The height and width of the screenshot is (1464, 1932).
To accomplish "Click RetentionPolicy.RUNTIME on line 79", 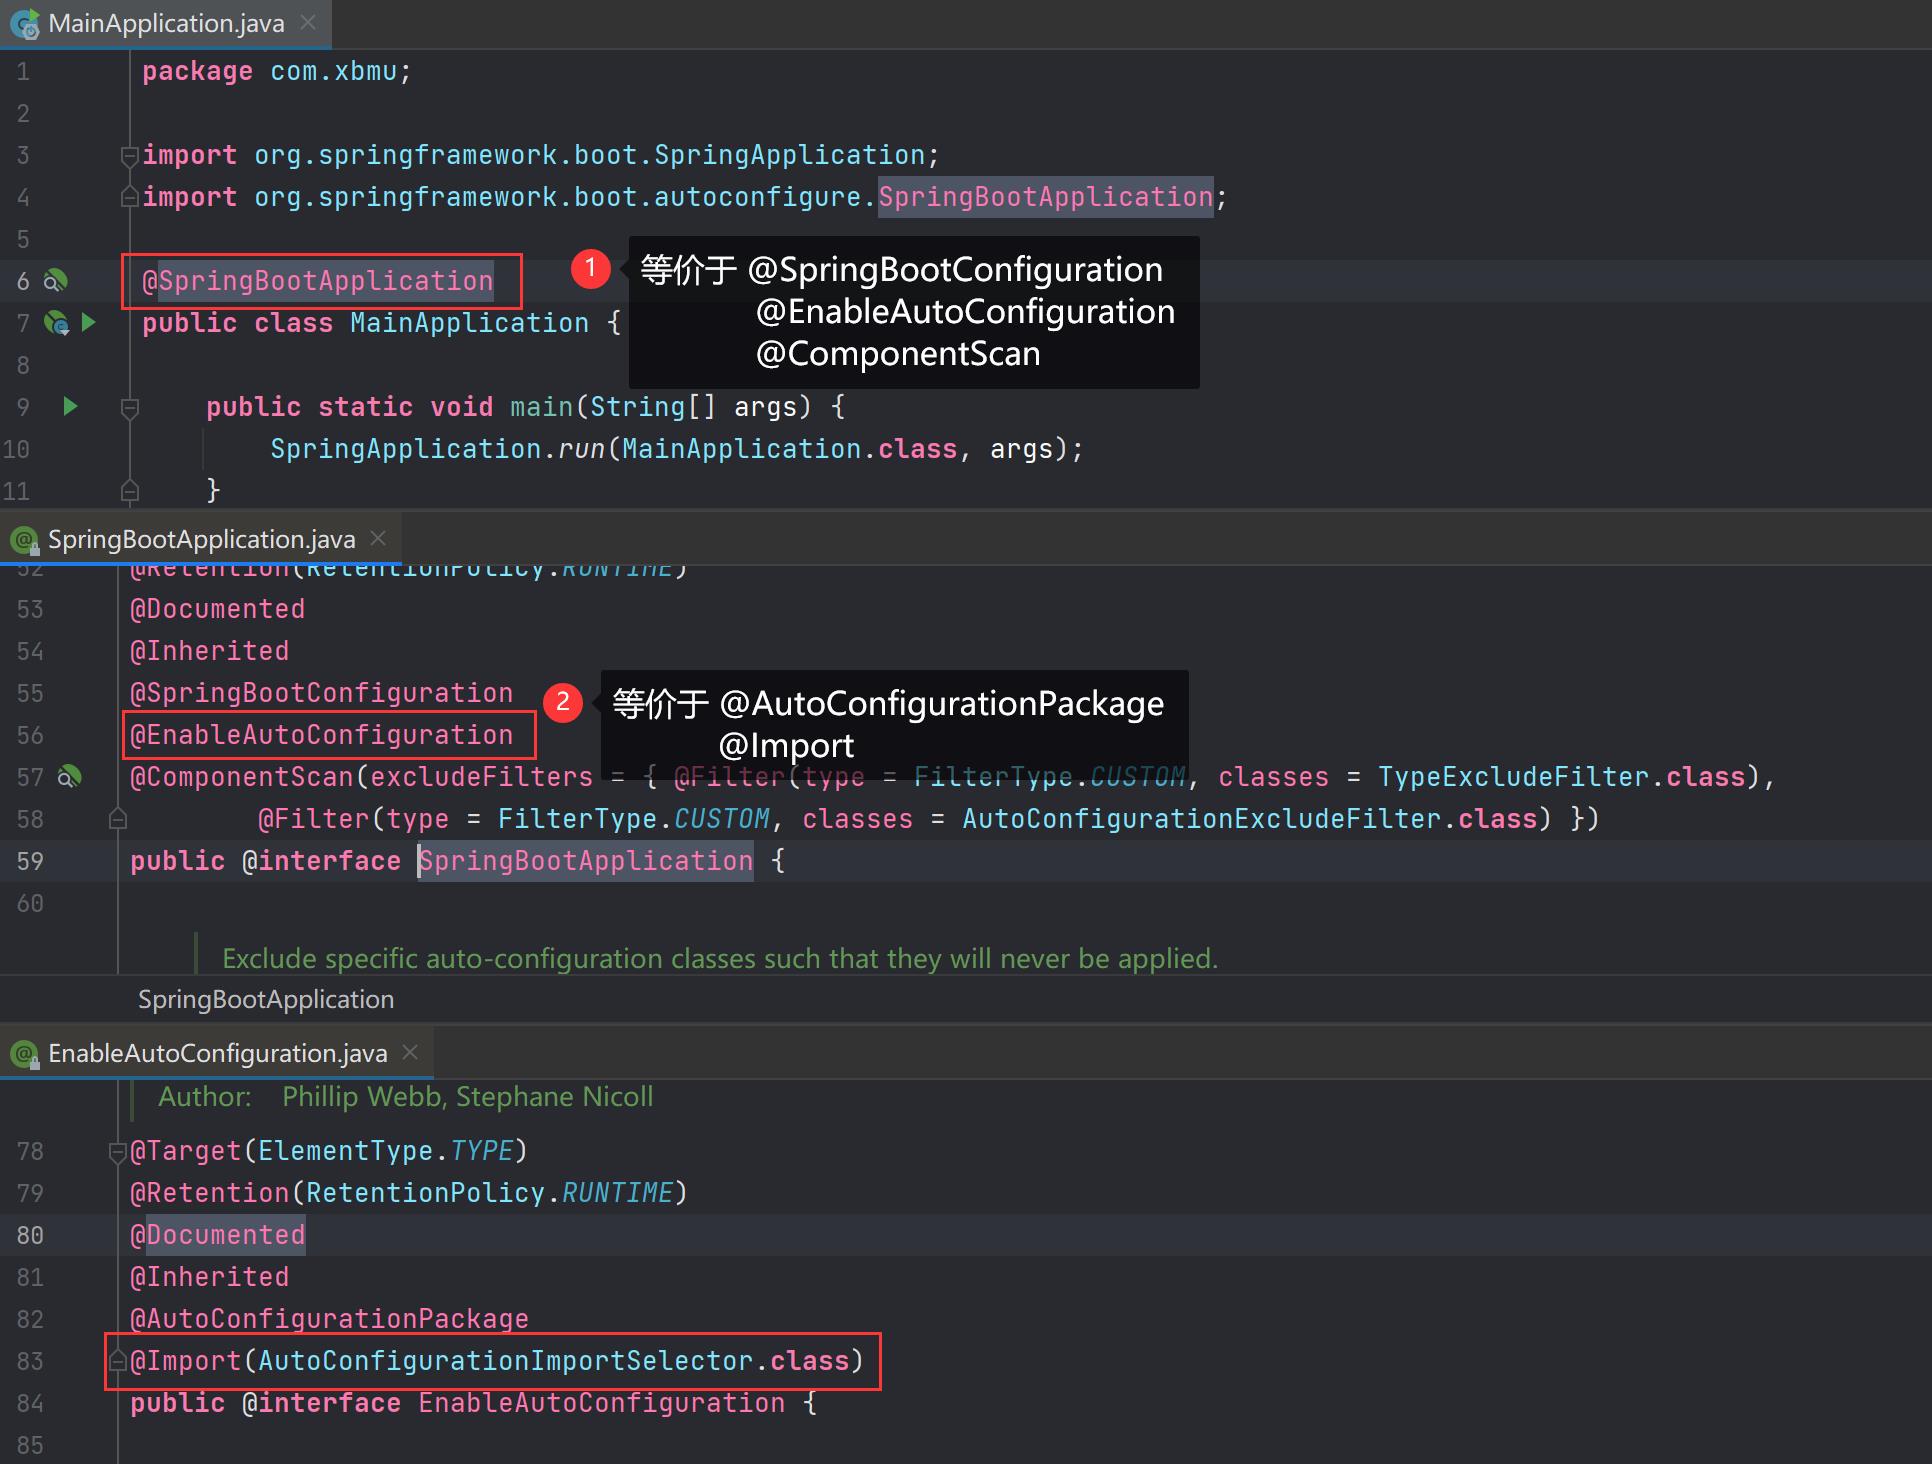I will point(490,1193).
